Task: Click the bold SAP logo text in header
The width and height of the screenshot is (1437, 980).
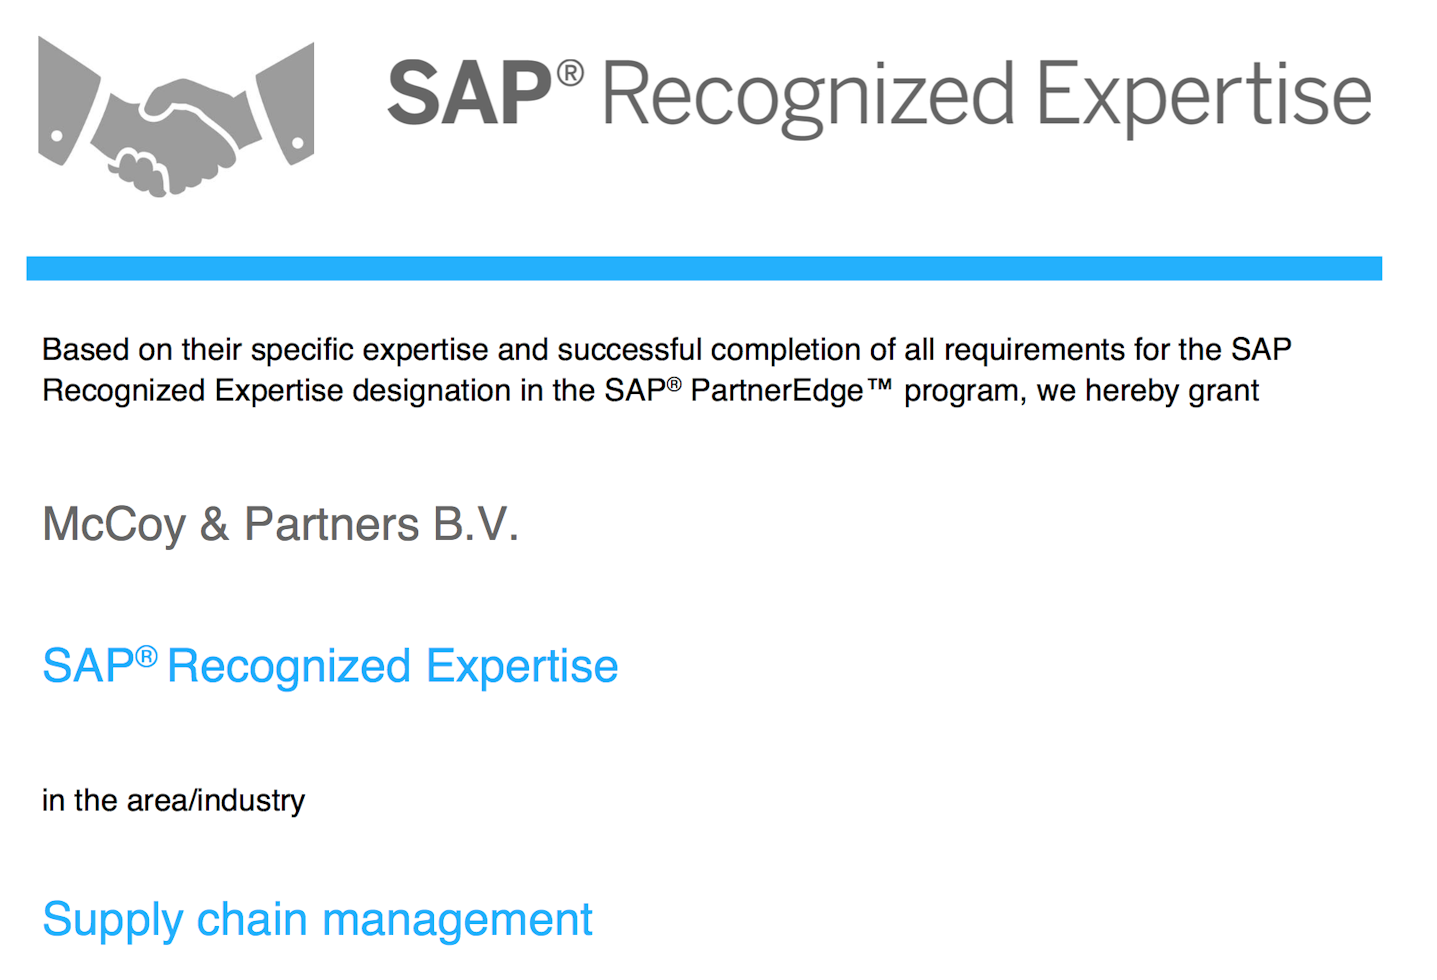Action: coord(469,95)
